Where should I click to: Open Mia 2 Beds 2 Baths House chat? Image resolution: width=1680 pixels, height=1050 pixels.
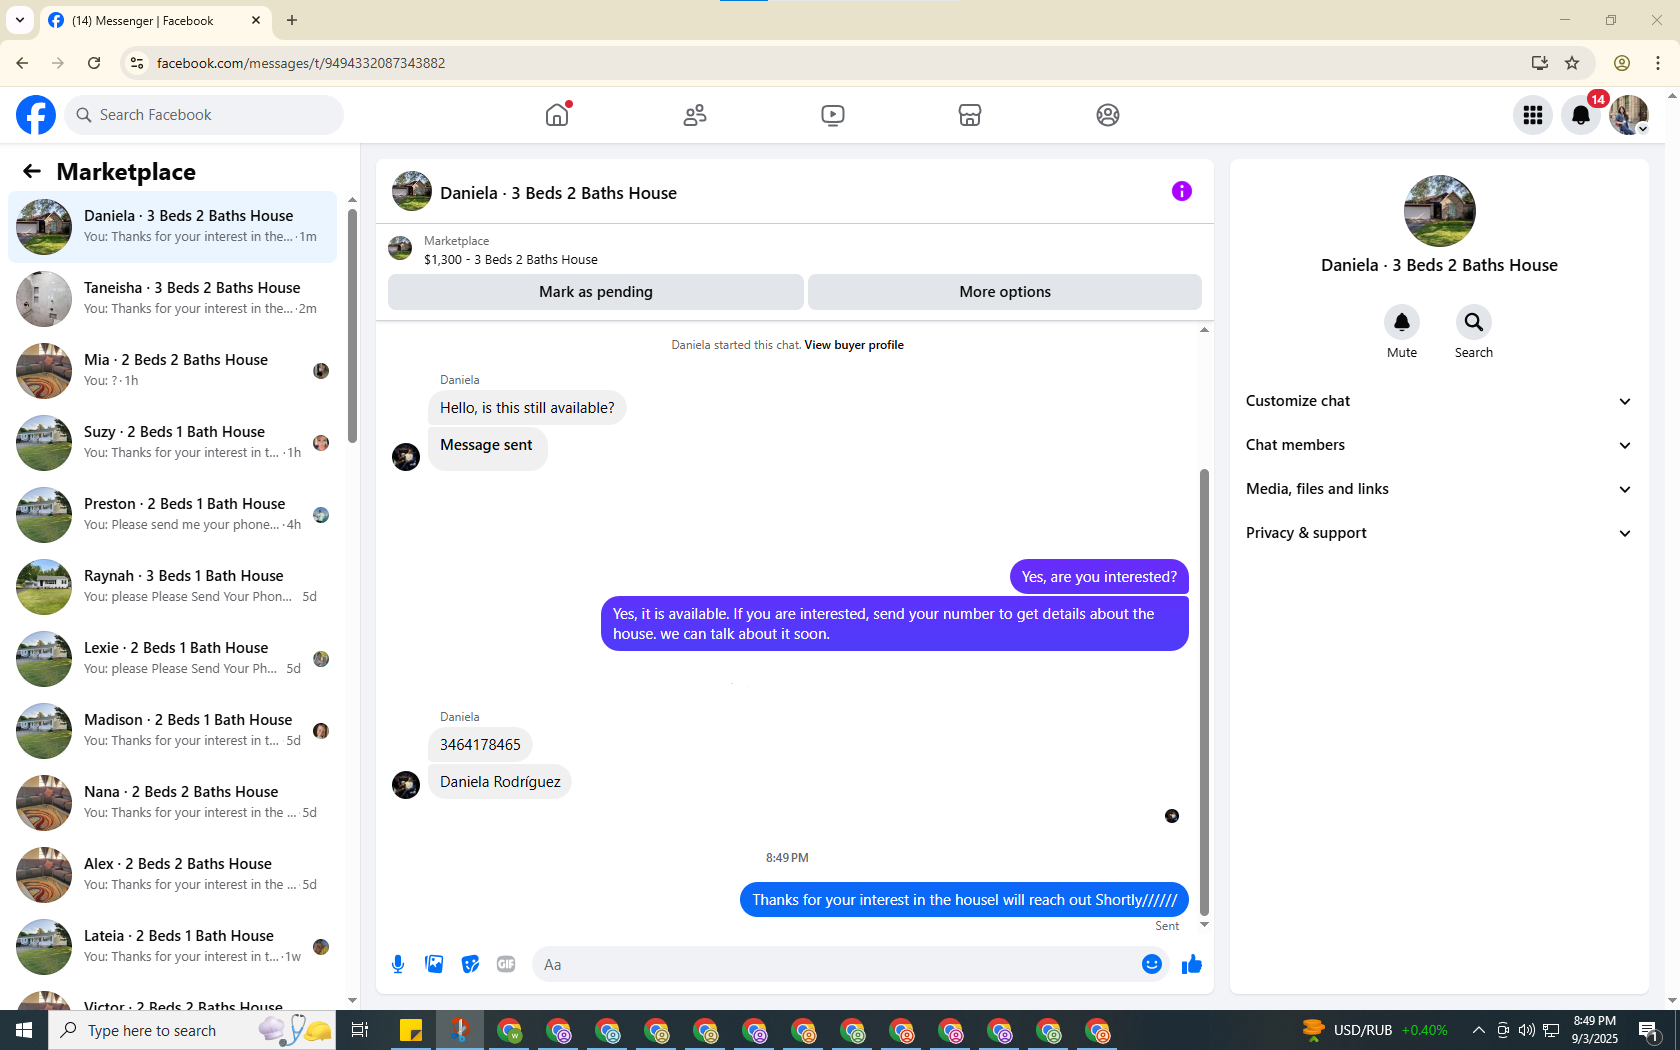(x=172, y=371)
